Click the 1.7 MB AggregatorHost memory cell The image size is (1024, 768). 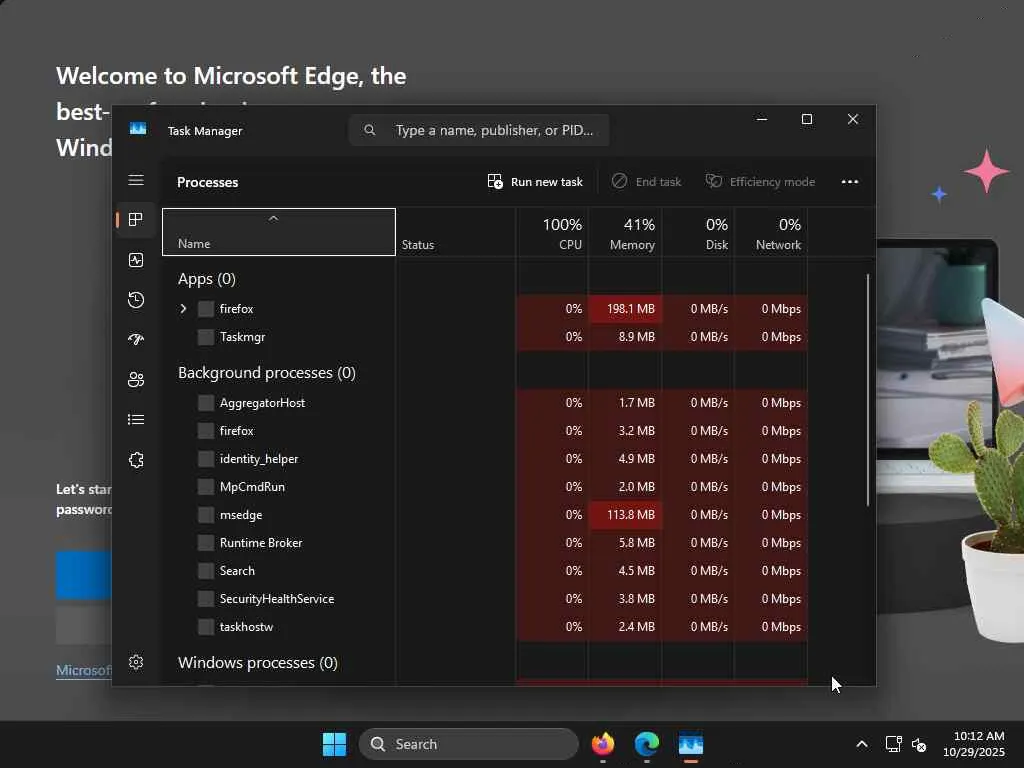click(x=626, y=403)
